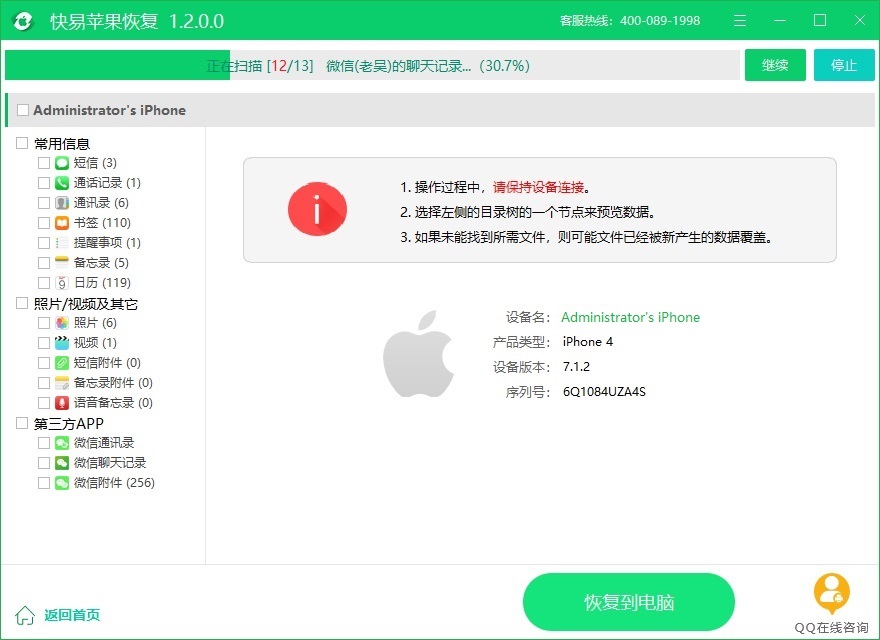
Task: Open the 书签 (110) tree node
Action: point(102,223)
